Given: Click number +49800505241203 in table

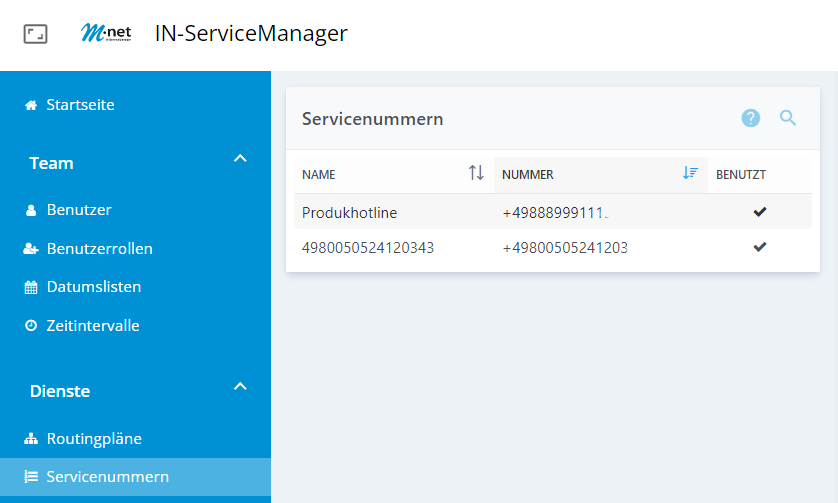Looking at the screenshot, I should 564,248.
